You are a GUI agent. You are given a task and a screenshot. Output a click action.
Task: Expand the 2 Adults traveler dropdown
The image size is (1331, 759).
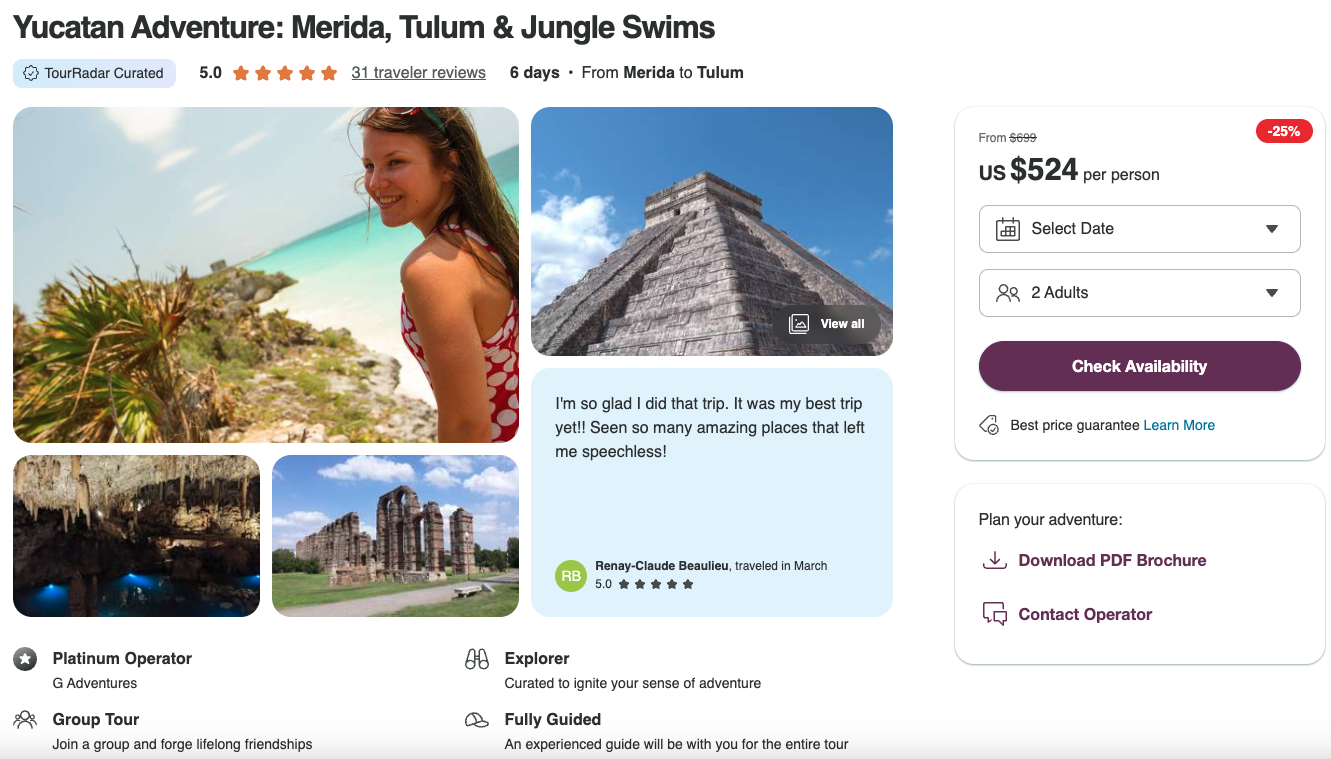pos(1139,293)
